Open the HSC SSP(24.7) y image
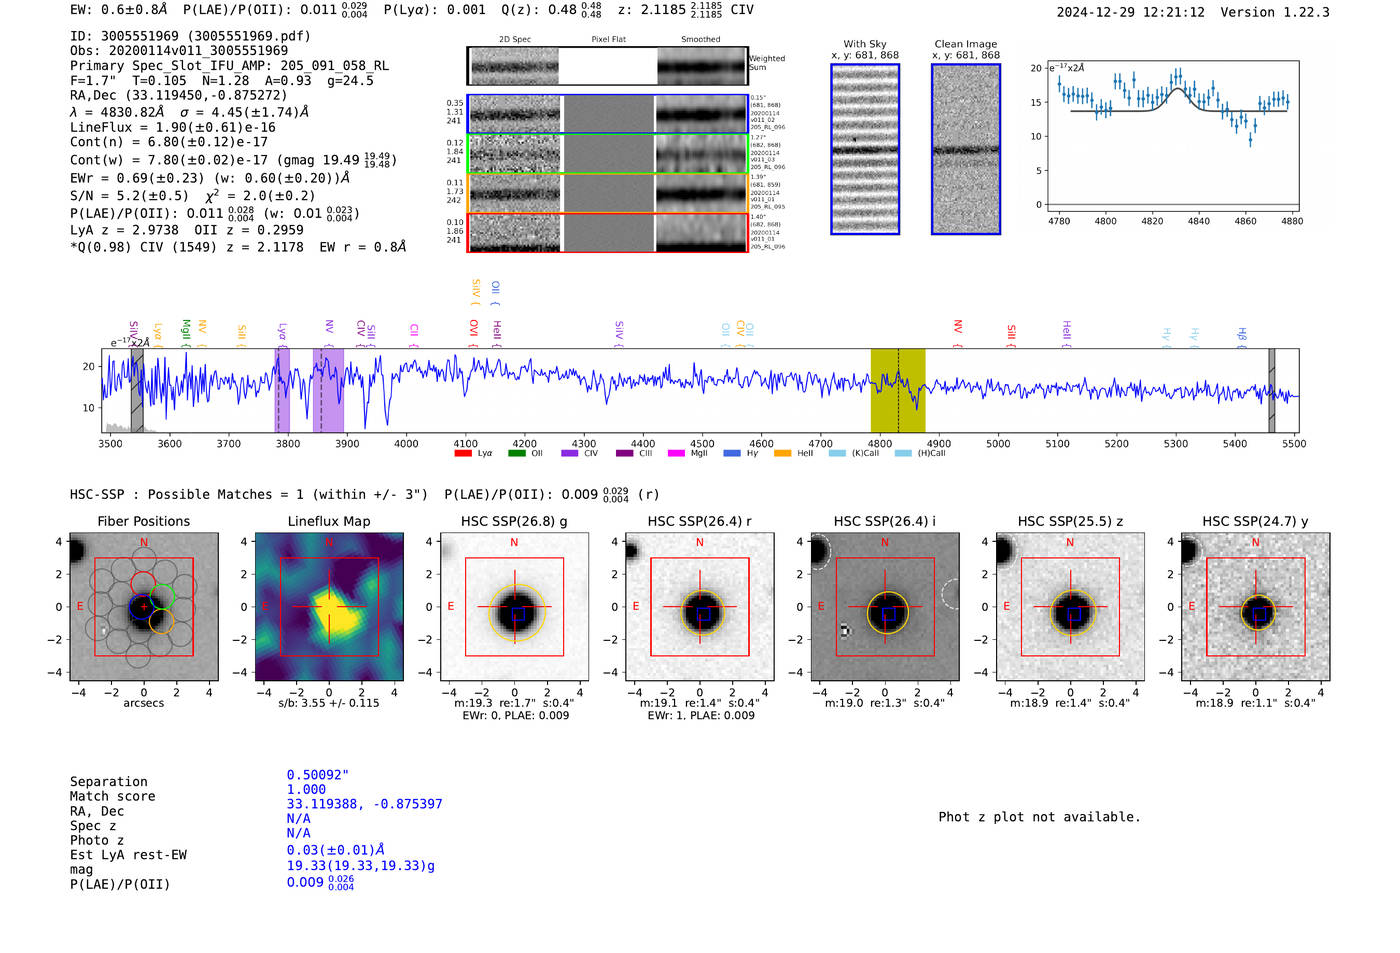The height and width of the screenshot is (953, 1400). pos(1256,606)
